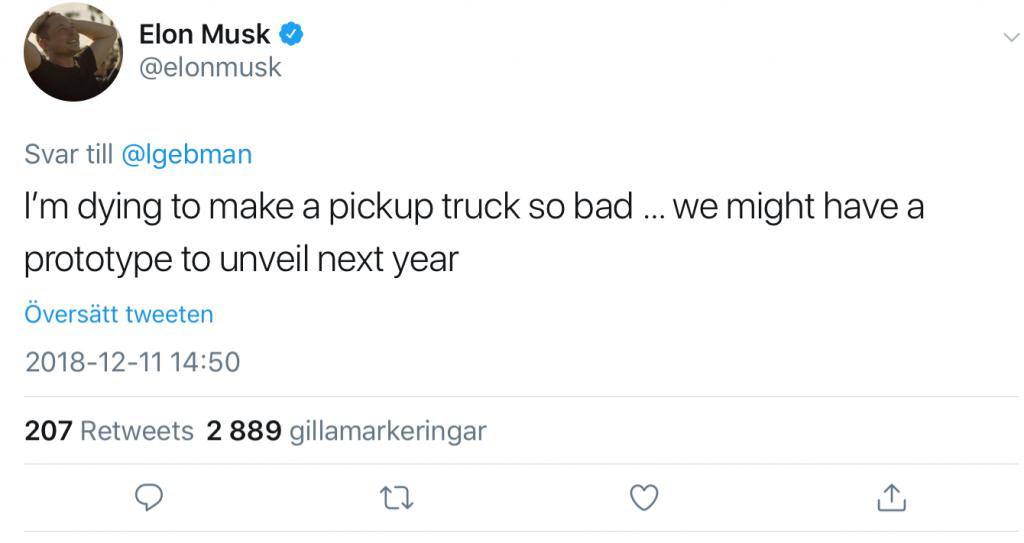Click the retweet arrows icon
The height and width of the screenshot is (543, 1024).
pyautogui.click(x=397, y=496)
